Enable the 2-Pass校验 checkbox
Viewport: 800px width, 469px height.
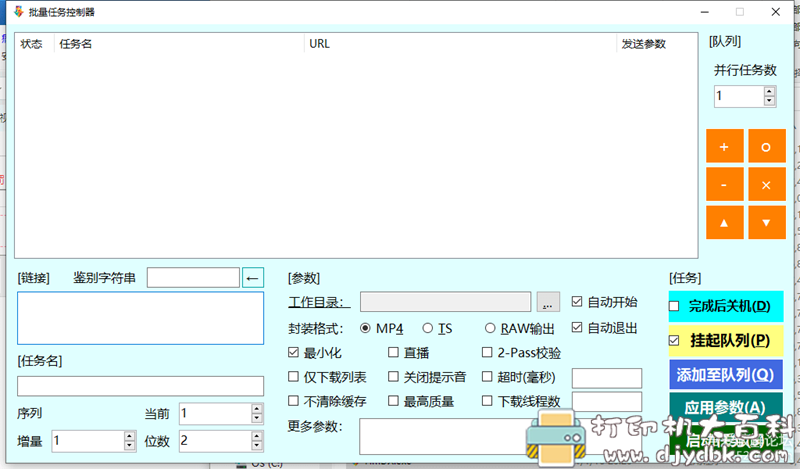(487, 352)
